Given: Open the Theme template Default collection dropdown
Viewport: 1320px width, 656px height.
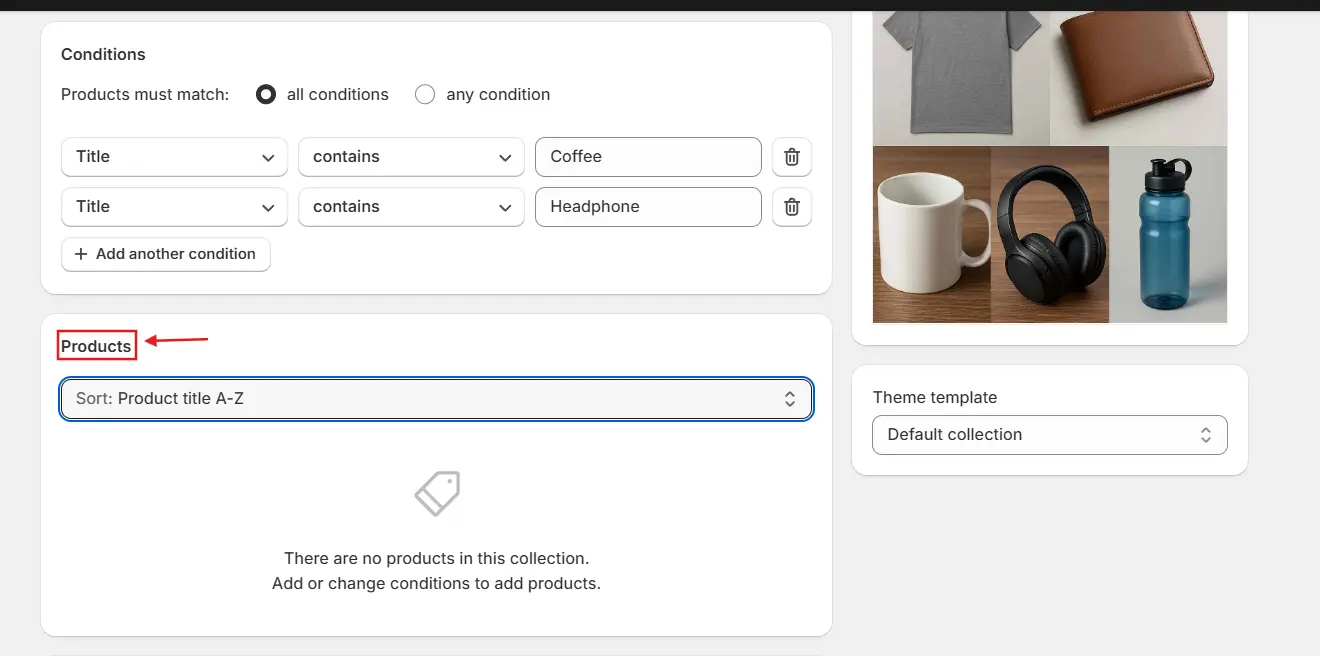Looking at the screenshot, I should tap(1049, 435).
